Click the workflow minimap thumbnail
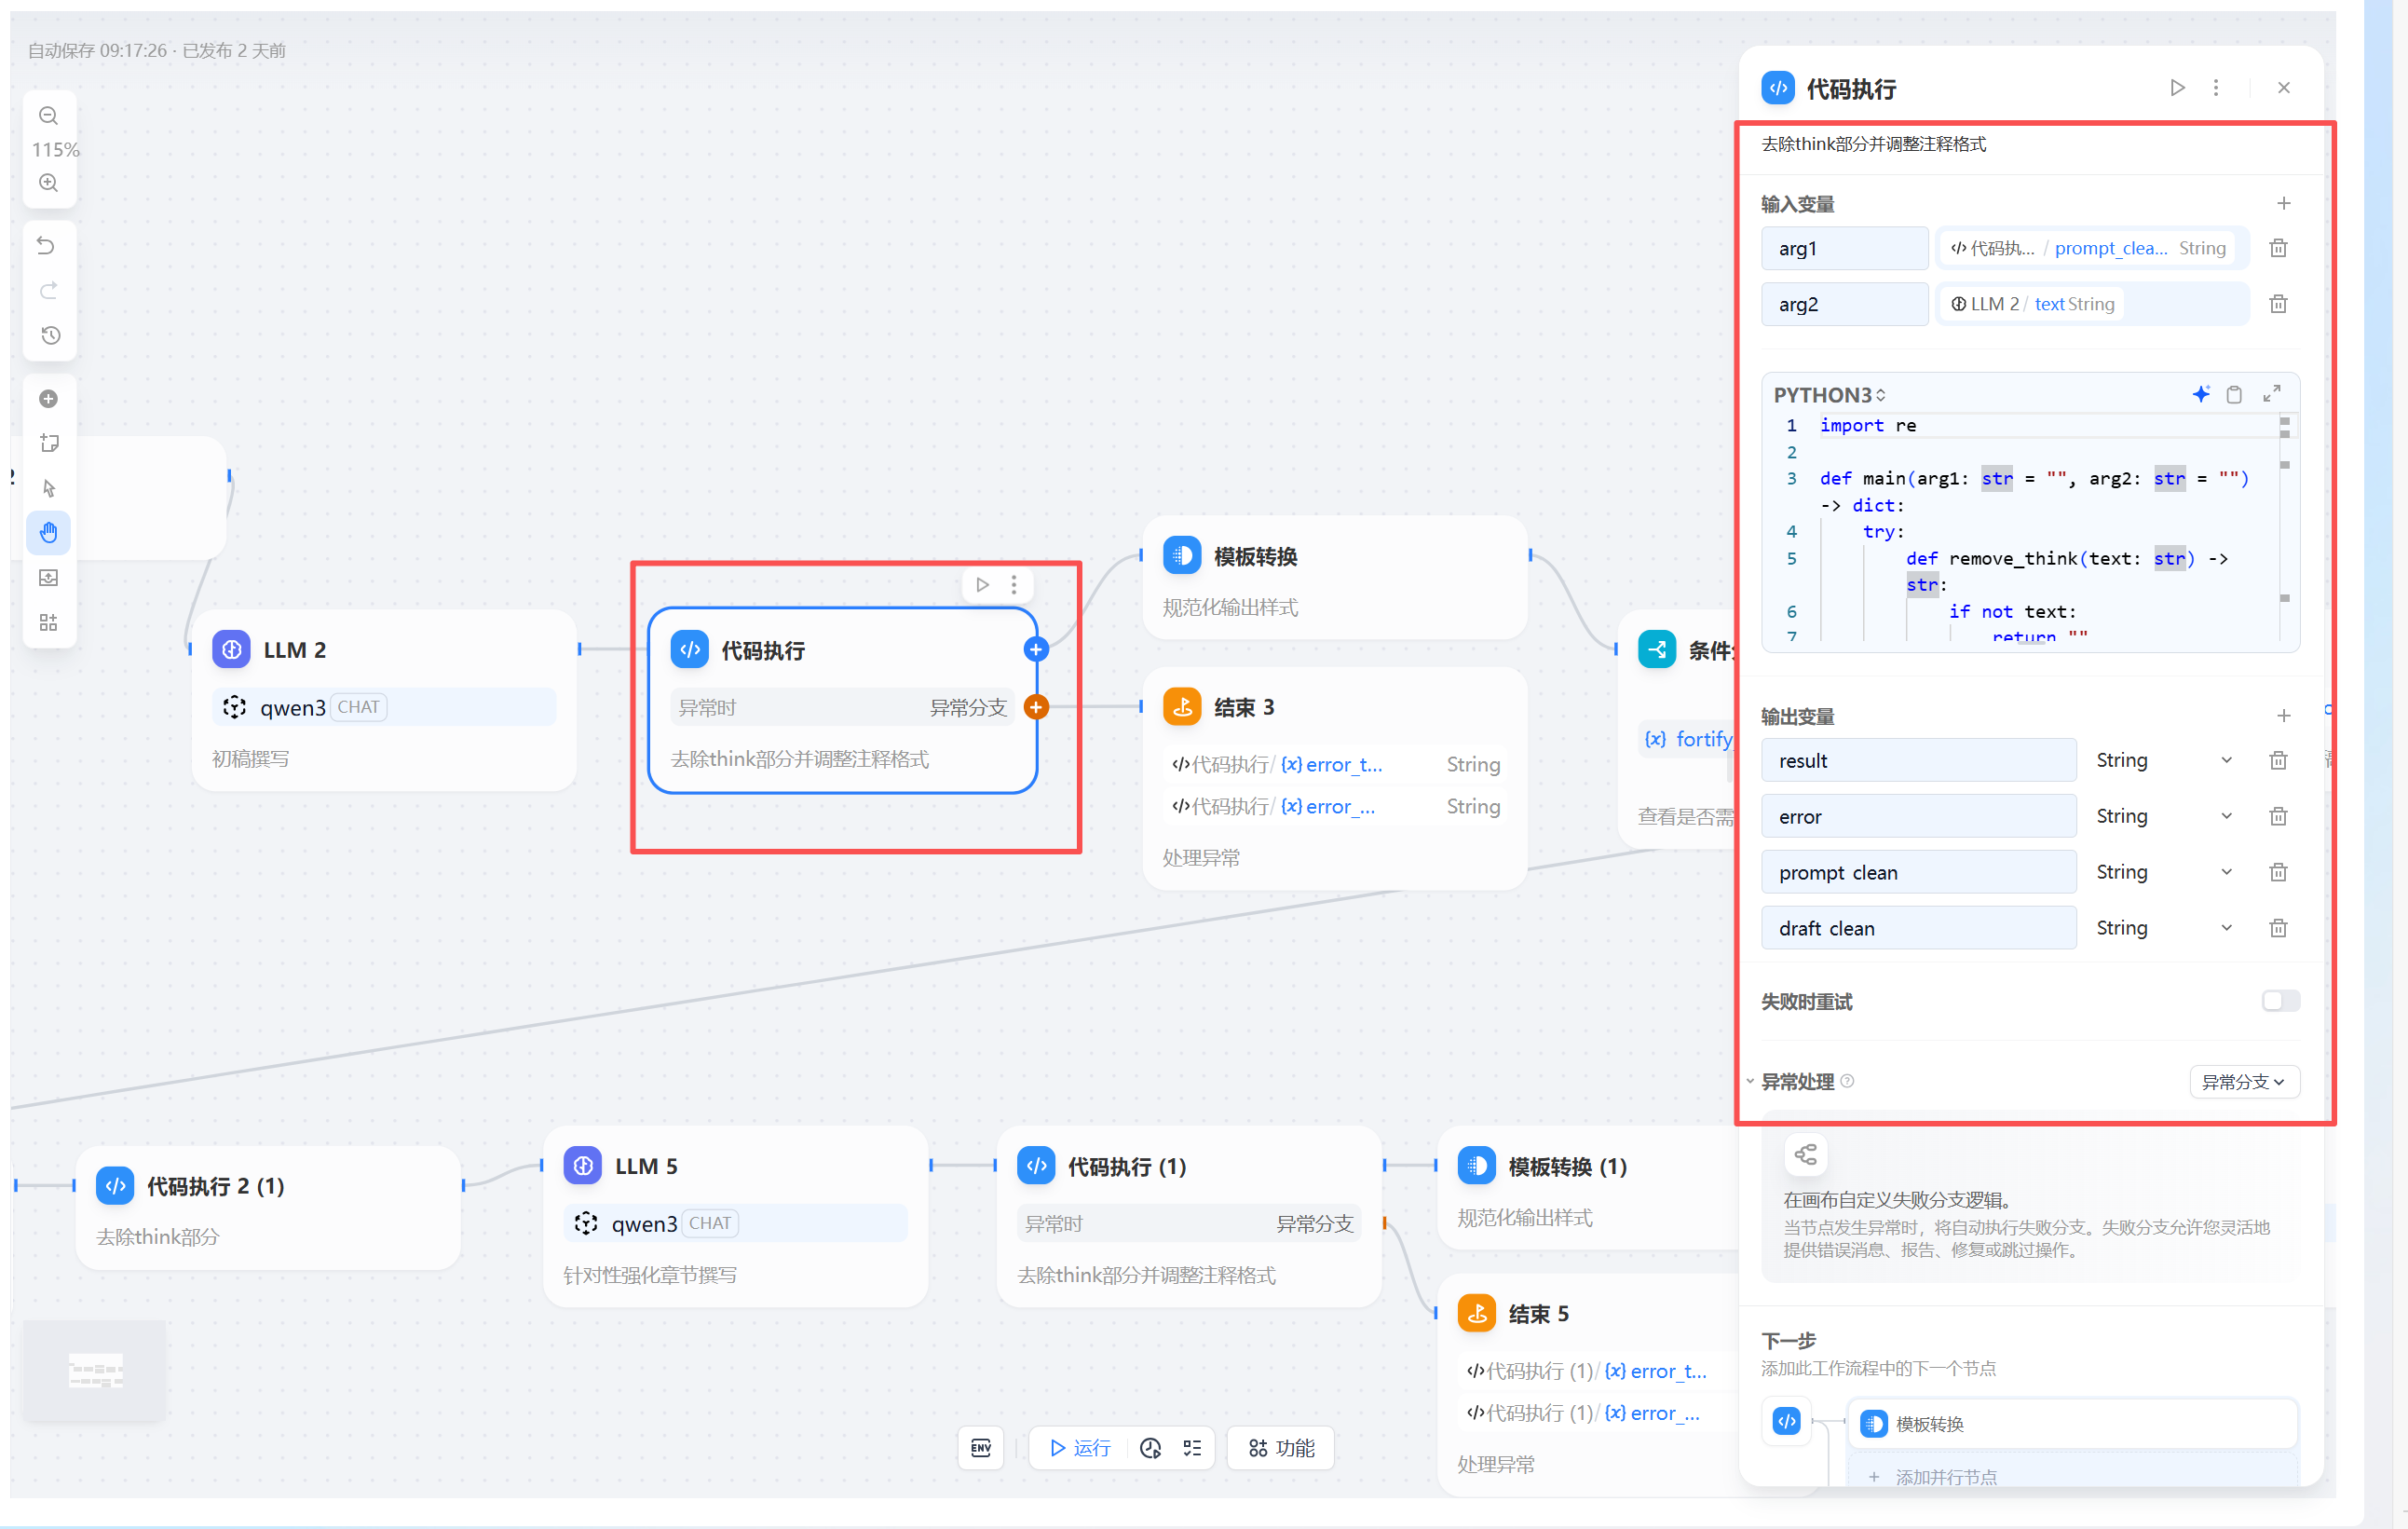The height and width of the screenshot is (1529, 2408). (x=95, y=1370)
